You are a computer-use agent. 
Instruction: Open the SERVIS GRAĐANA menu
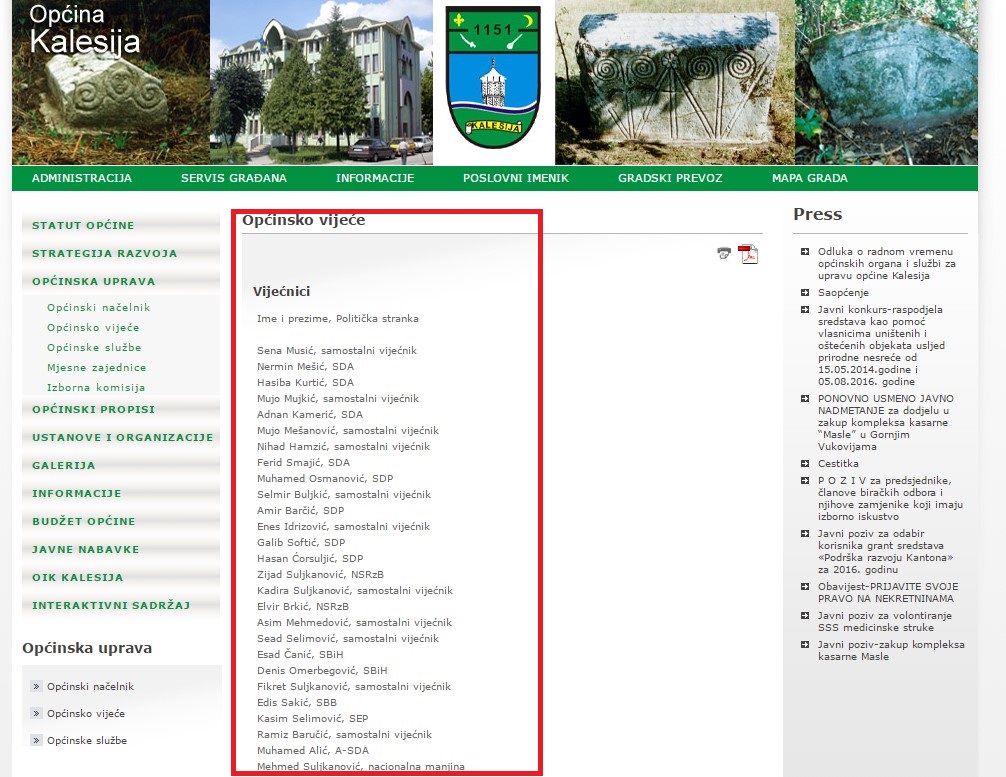coord(234,178)
